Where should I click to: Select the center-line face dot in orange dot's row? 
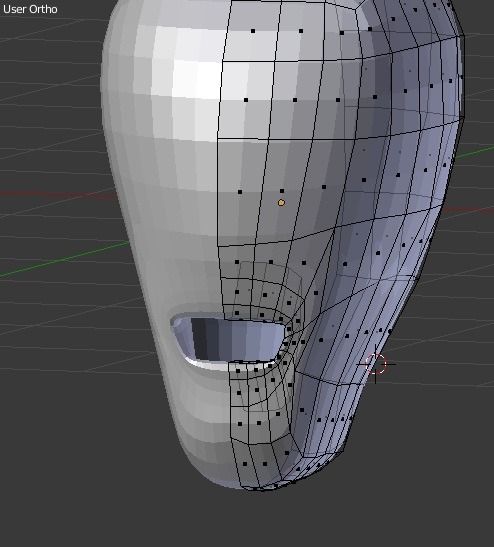tap(240, 192)
